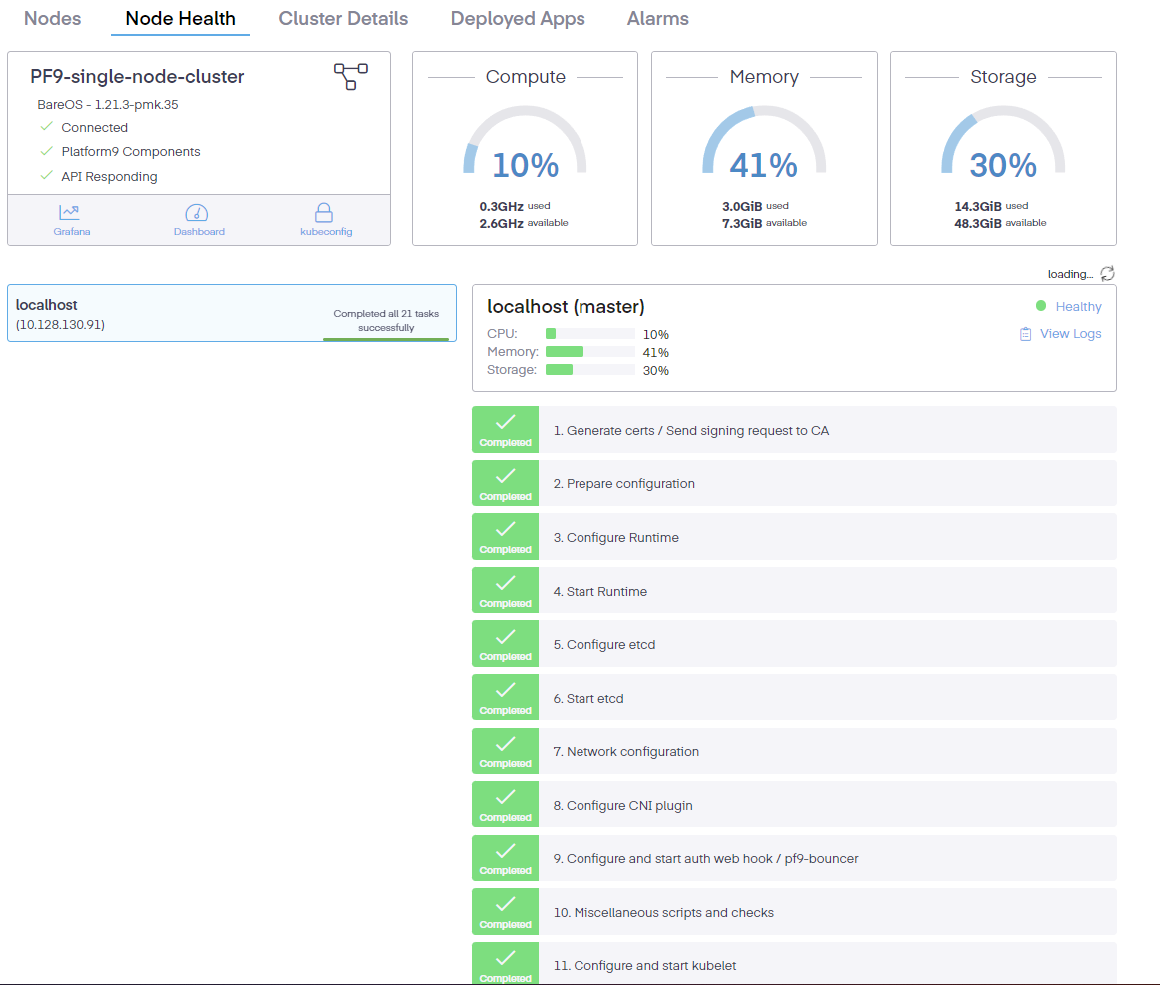Download kubeconfig via lock icon
This screenshot has height=985, width=1160.
[323, 213]
